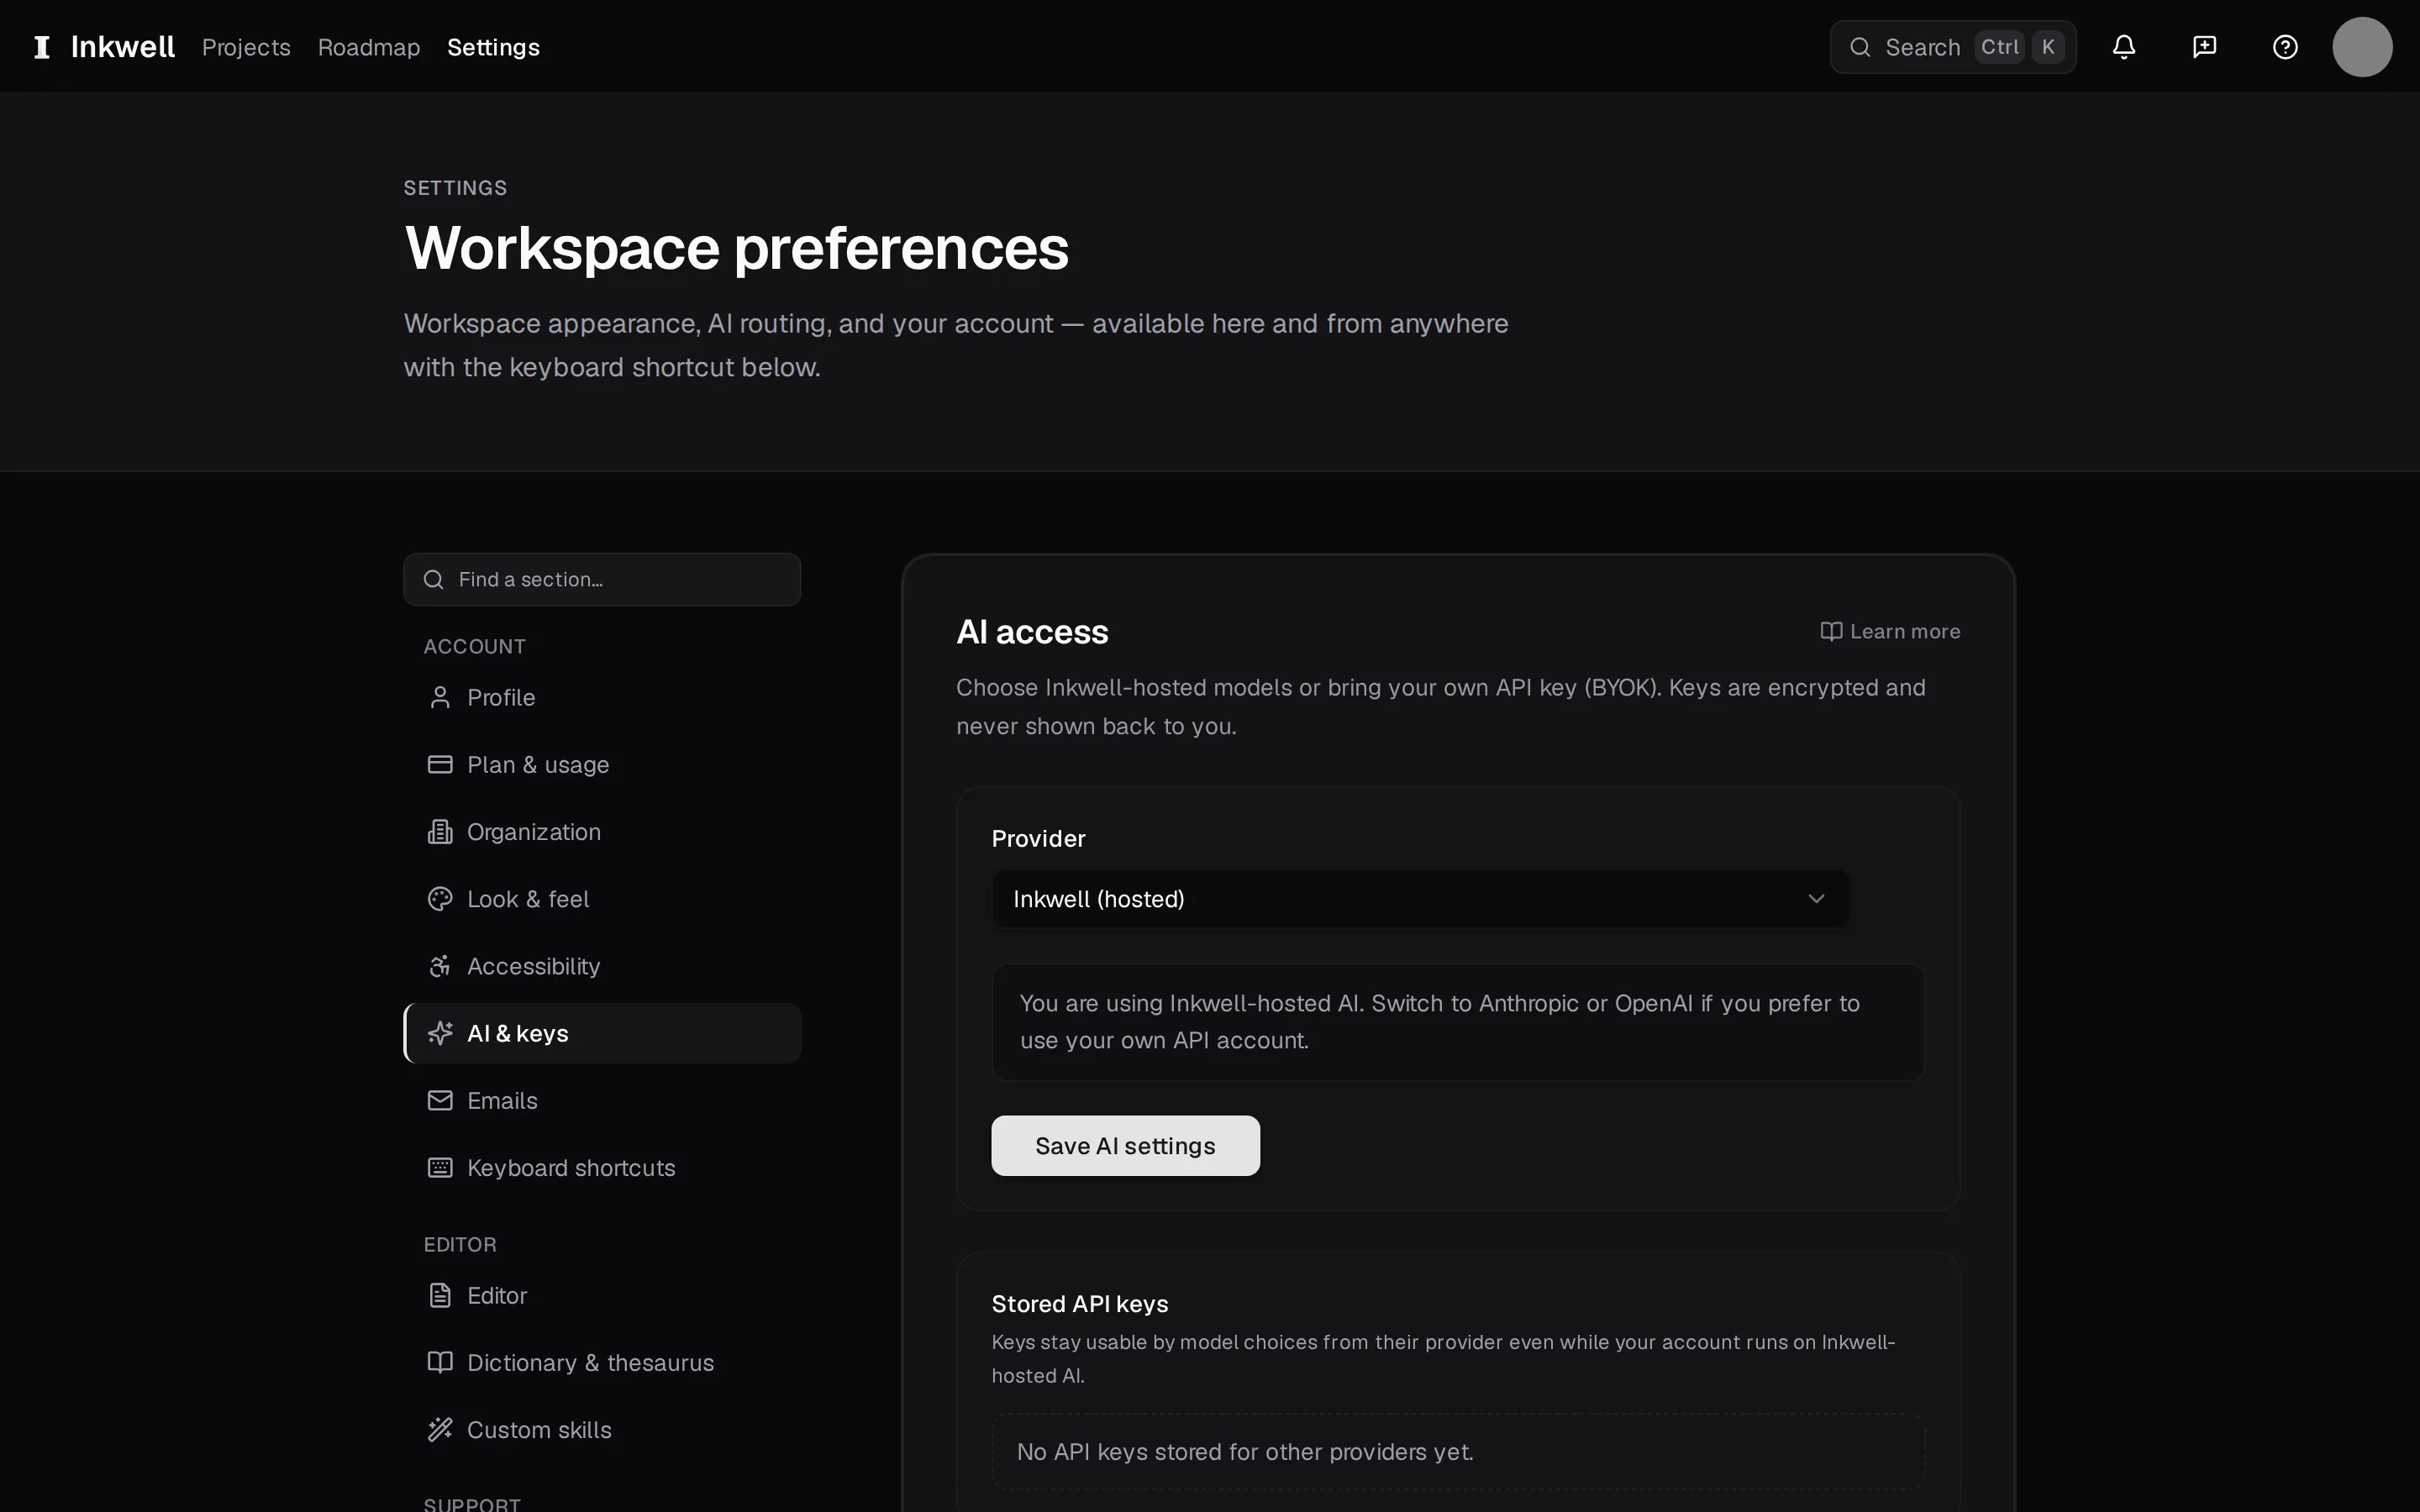Click 'No API keys stored for other providers yet.'
This screenshot has width=2420, height=1512.
[x=1245, y=1452]
